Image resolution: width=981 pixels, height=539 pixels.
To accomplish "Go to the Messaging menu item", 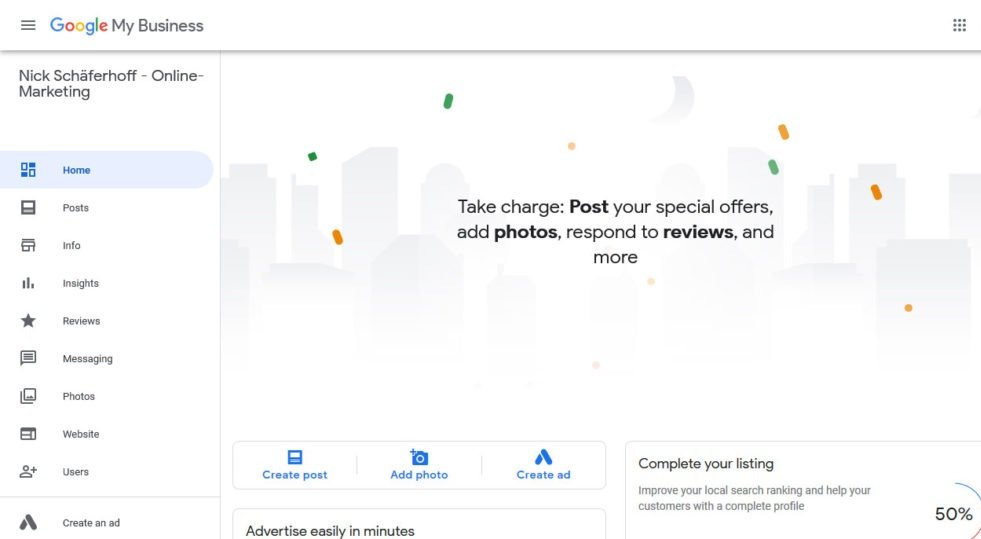I will (88, 359).
